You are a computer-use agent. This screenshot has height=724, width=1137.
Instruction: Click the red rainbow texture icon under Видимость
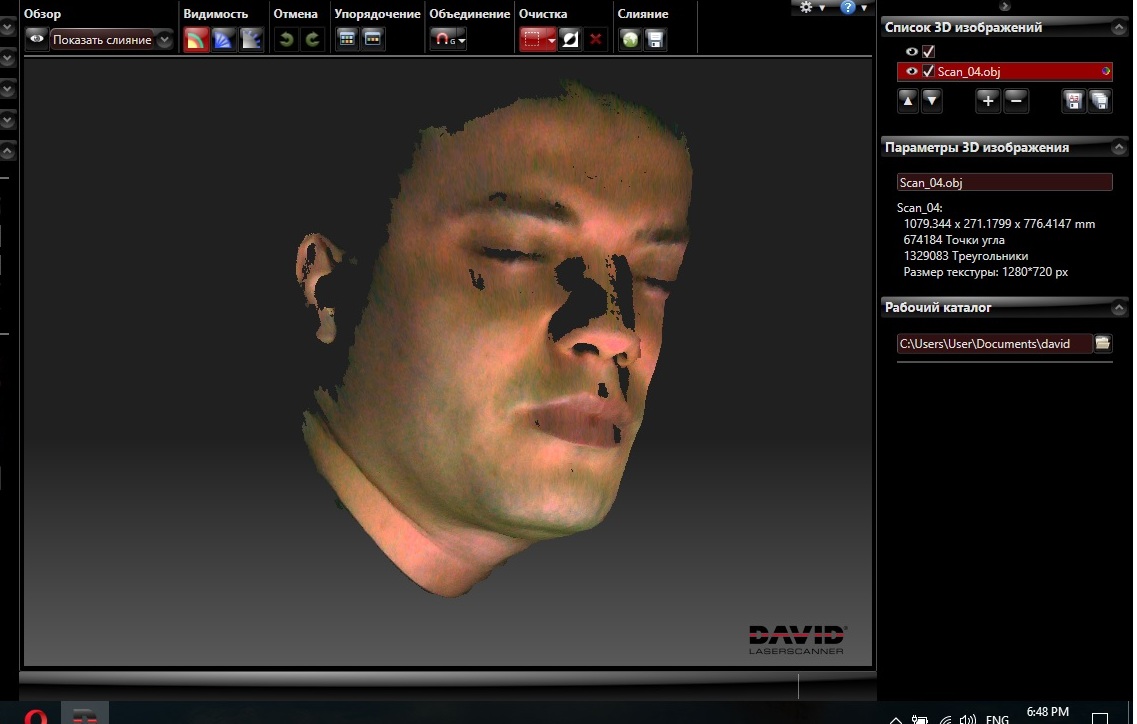(196, 40)
